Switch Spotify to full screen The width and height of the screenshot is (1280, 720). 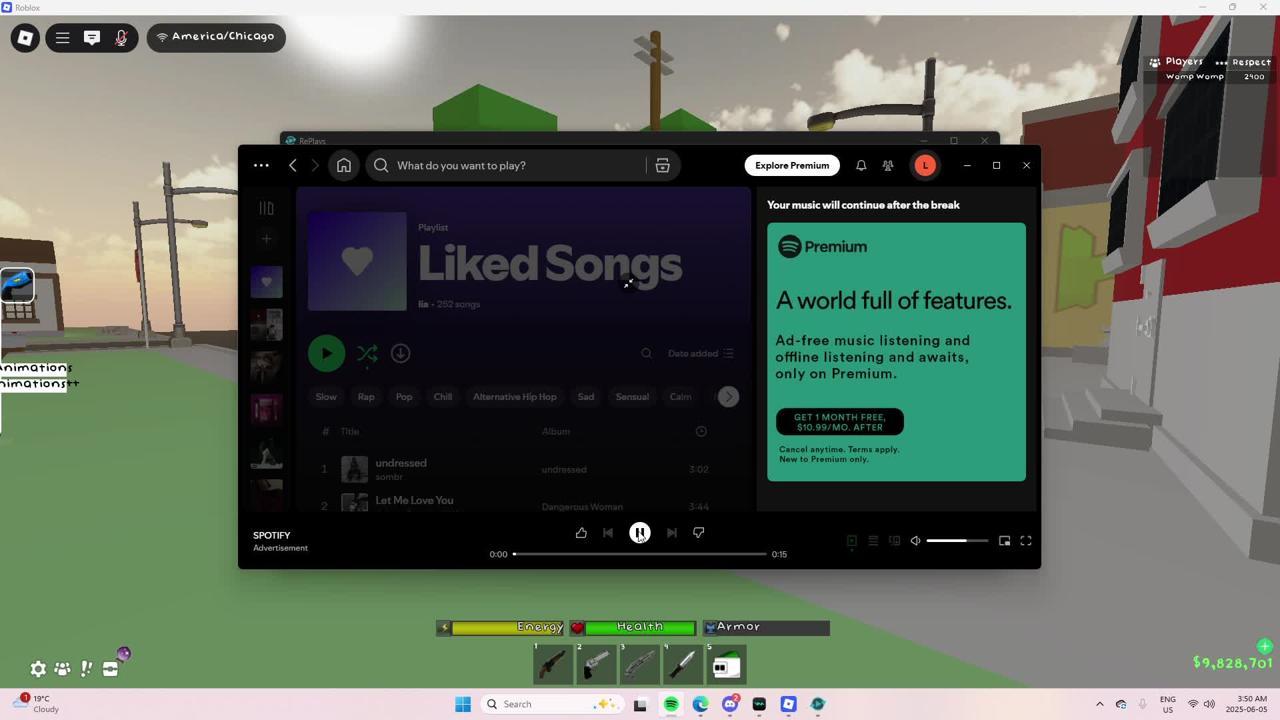pyautogui.click(x=1026, y=541)
